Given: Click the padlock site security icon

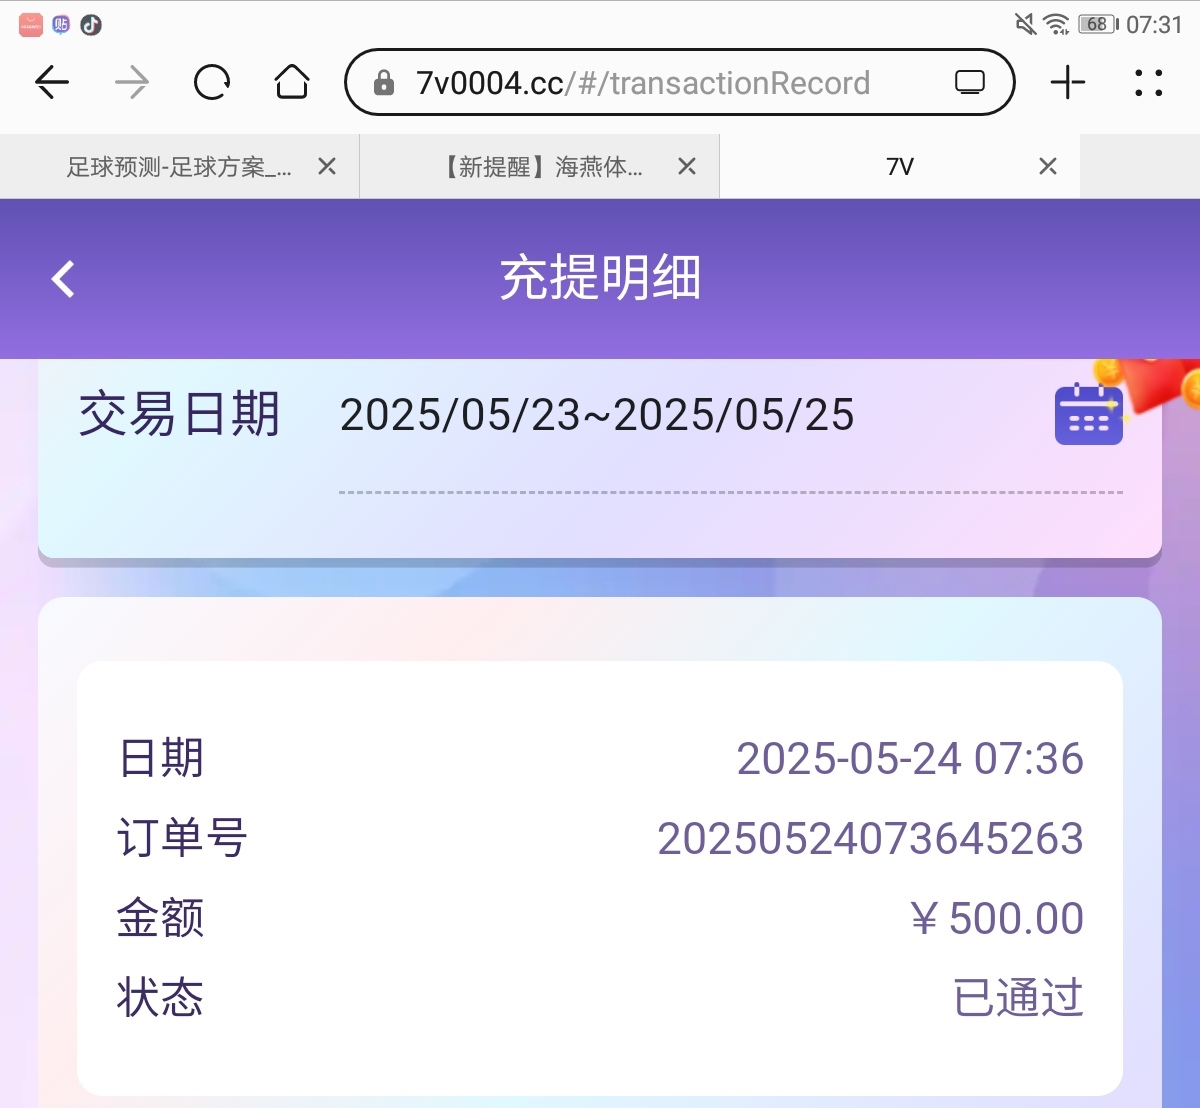Looking at the screenshot, I should (x=384, y=83).
